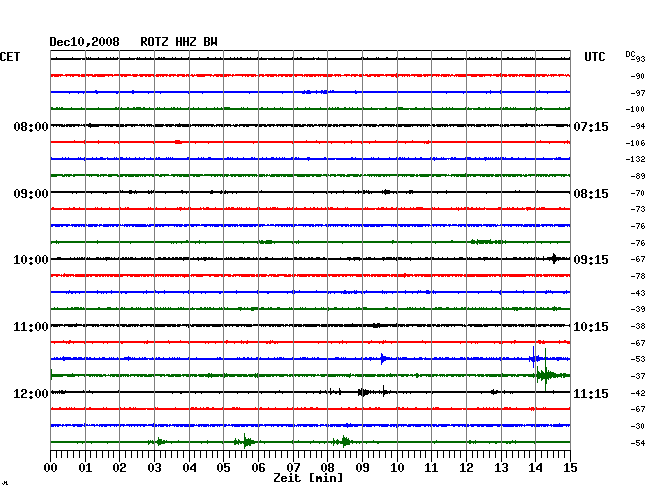Select the DC offset value -78
This screenshot has height=494, width=650.
click(638, 276)
